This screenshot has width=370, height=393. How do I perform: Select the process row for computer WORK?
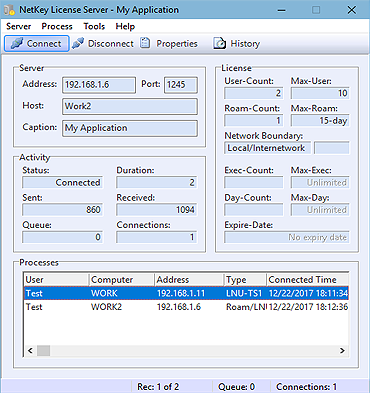coord(186,293)
